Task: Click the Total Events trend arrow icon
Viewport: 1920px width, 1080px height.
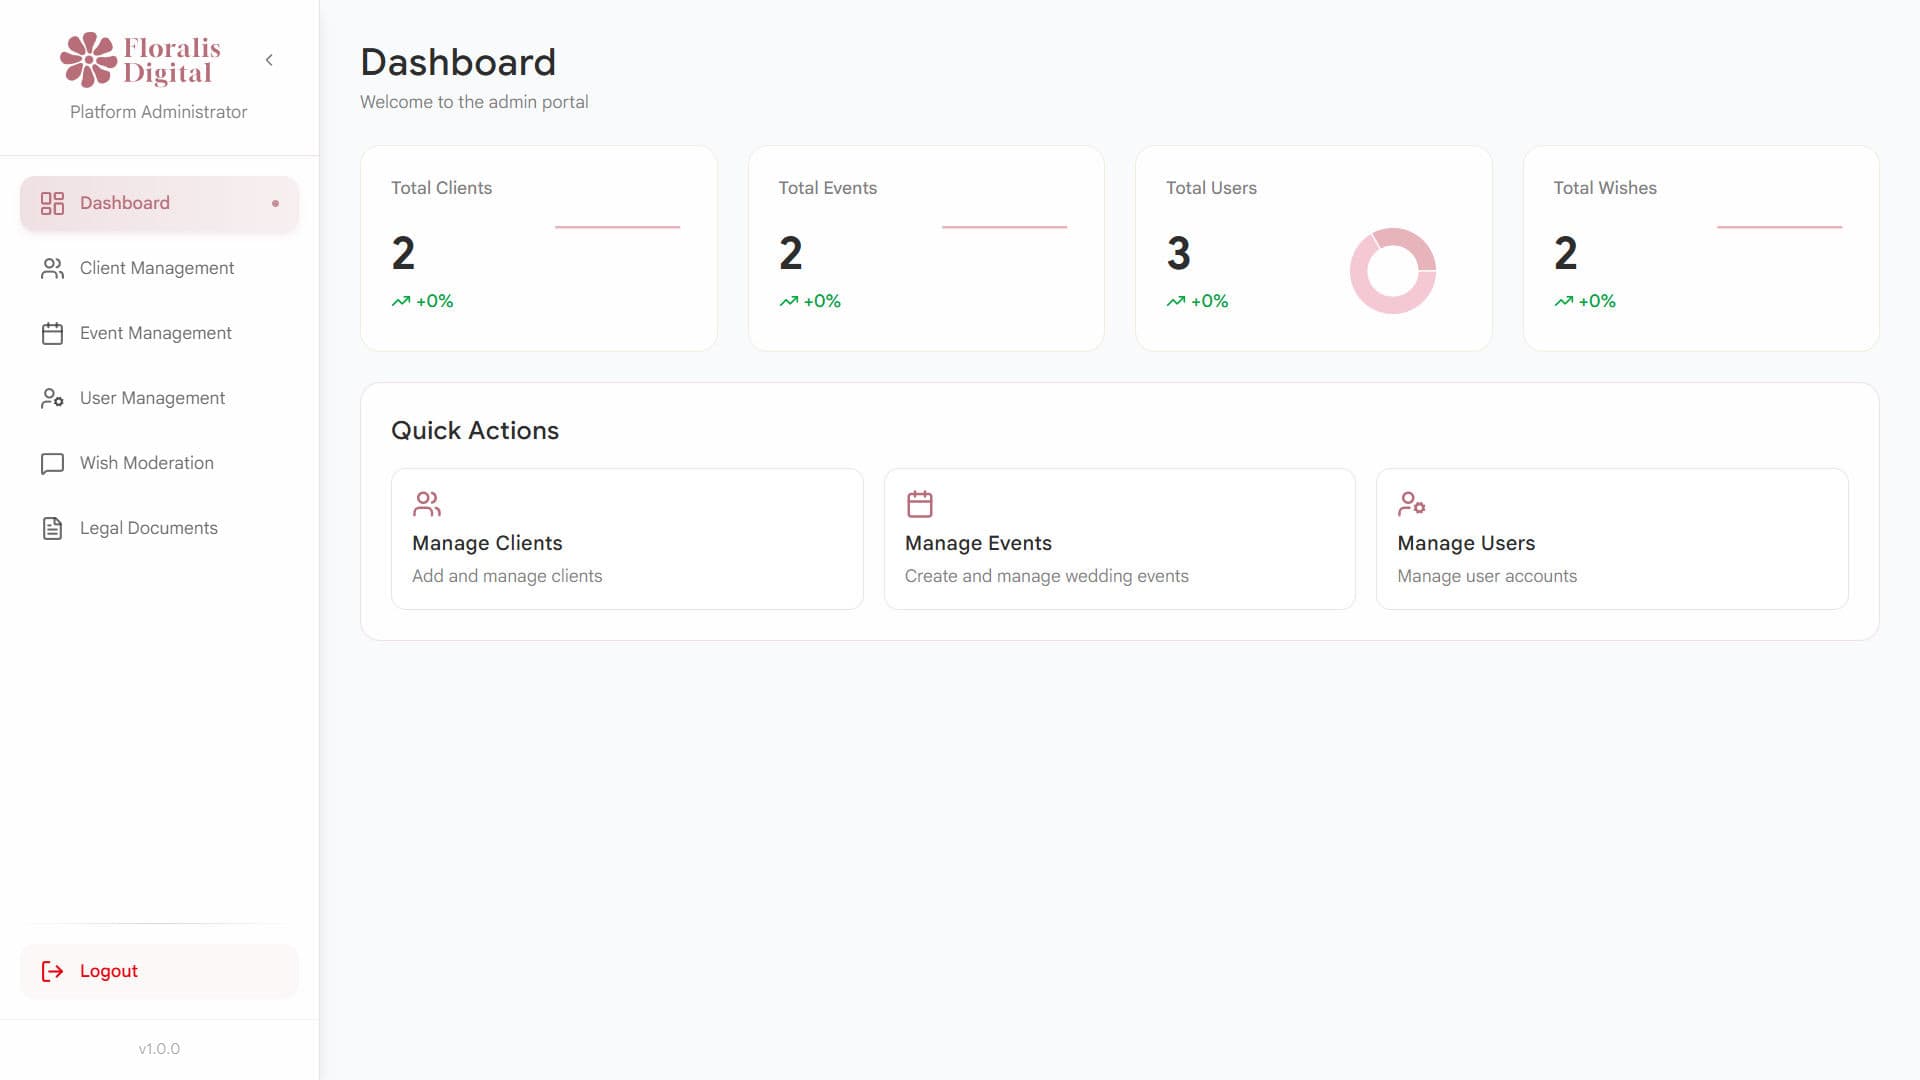Action: click(788, 301)
